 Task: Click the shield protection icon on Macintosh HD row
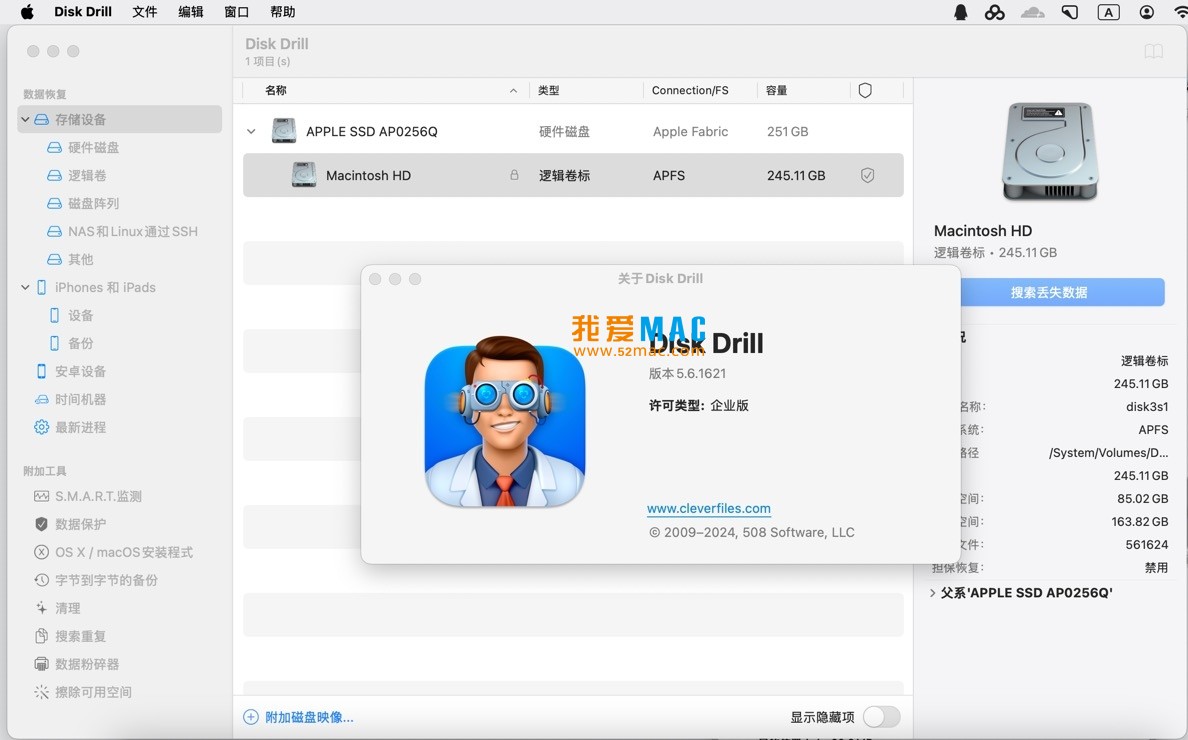click(867, 175)
